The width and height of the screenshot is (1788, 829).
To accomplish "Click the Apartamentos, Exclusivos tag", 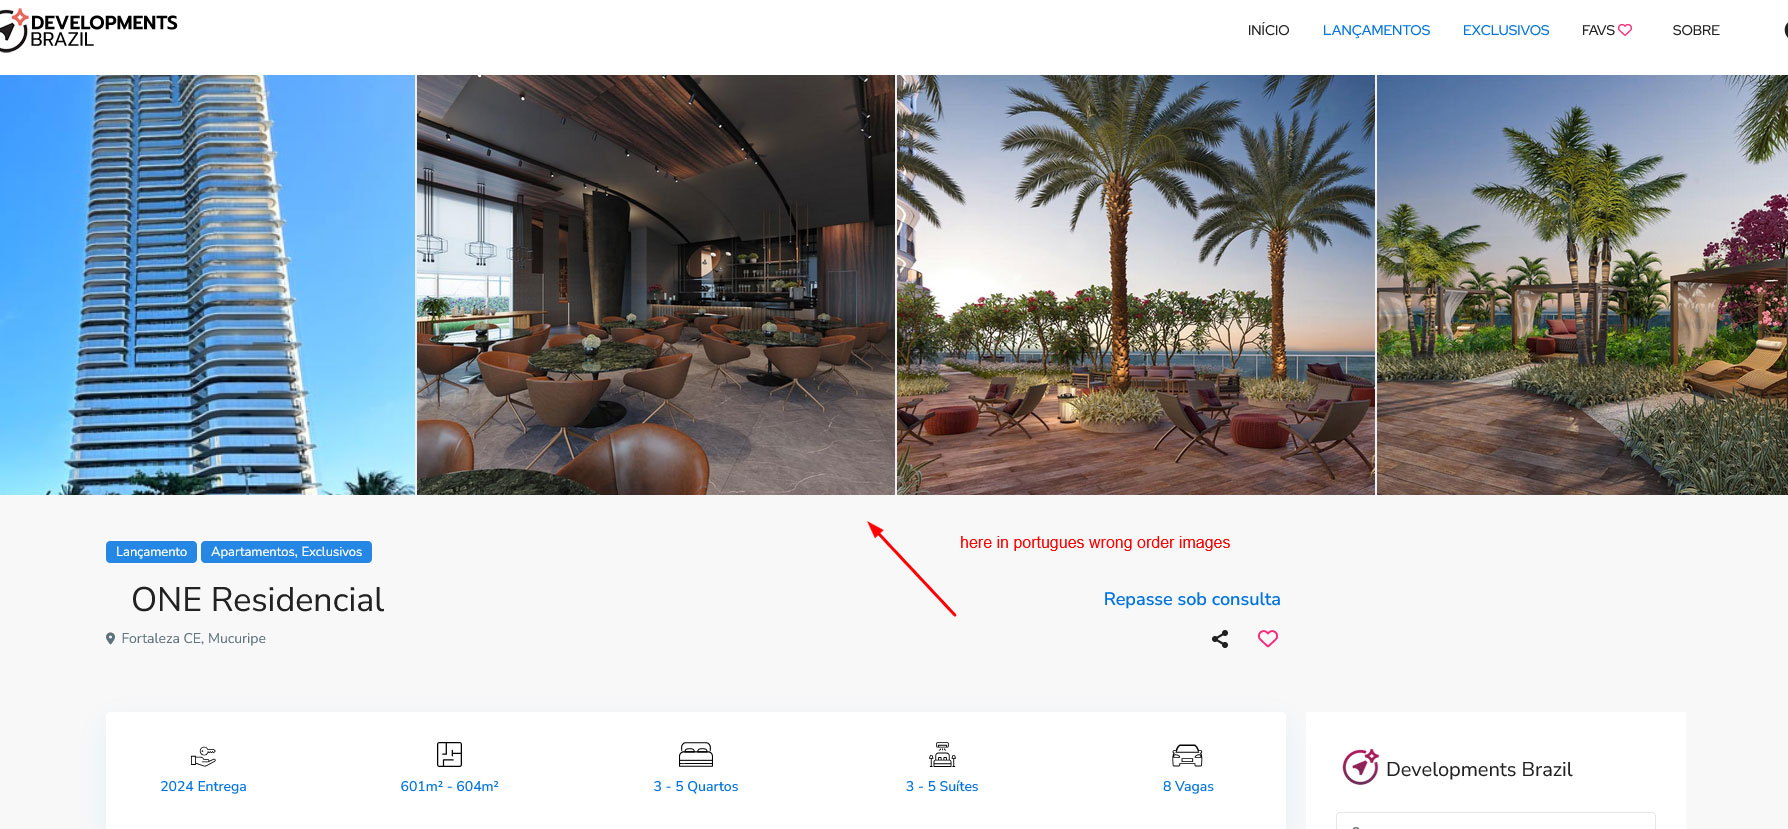I will coord(286,552).
